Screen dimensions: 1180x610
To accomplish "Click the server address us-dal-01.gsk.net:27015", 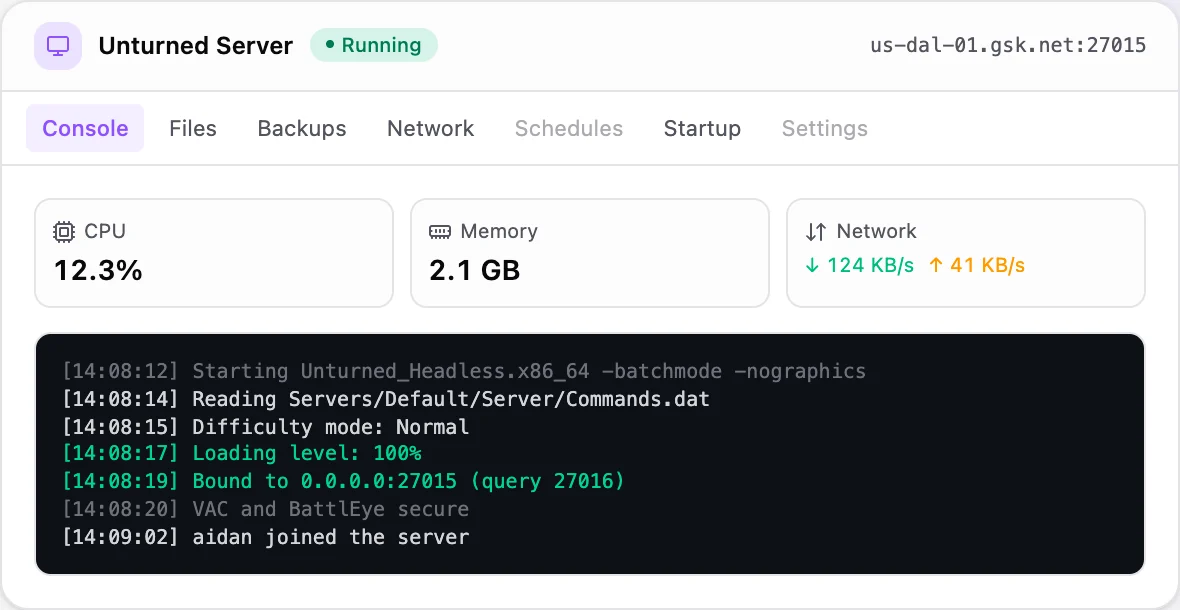I will [x=1008, y=46].
